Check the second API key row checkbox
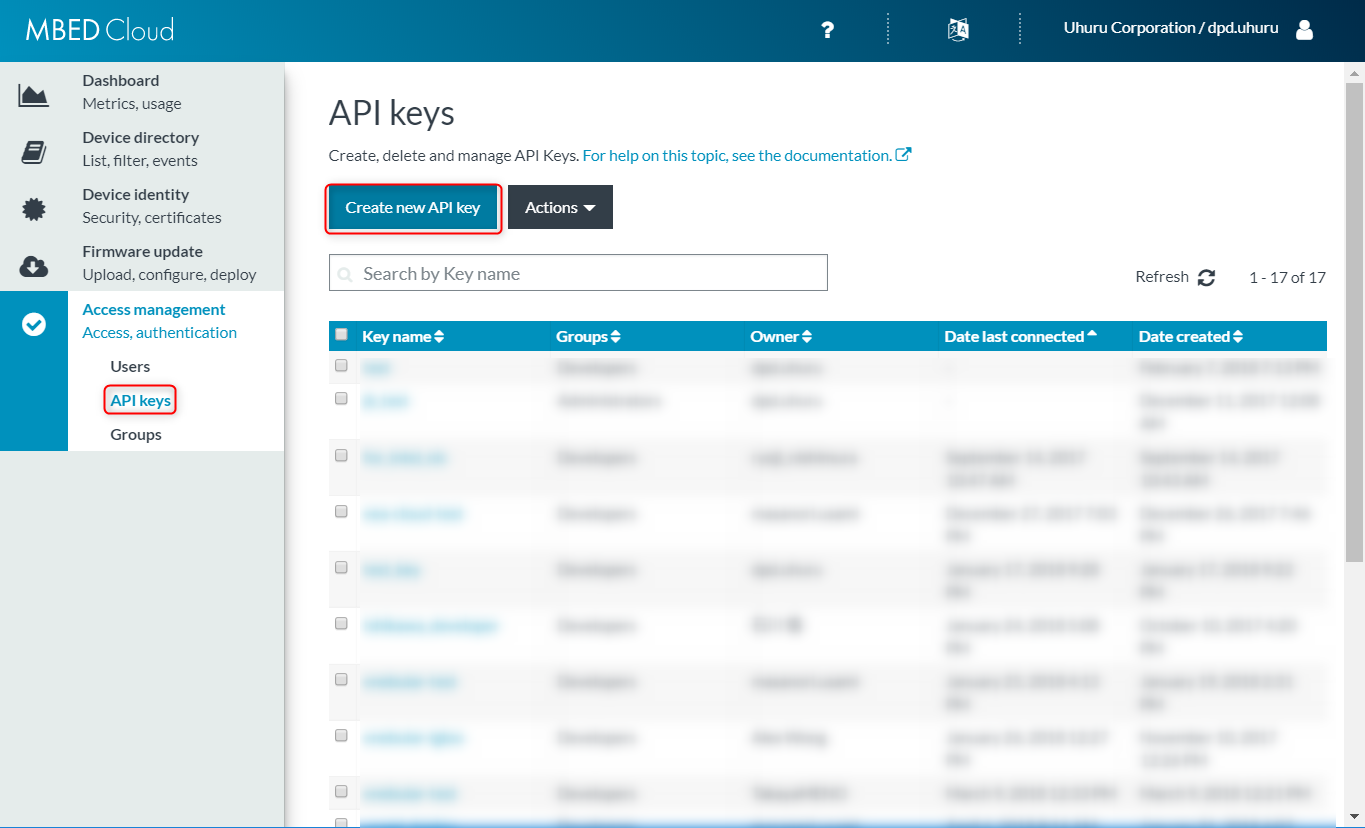The image size is (1365, 828). [x=341, y=399]
